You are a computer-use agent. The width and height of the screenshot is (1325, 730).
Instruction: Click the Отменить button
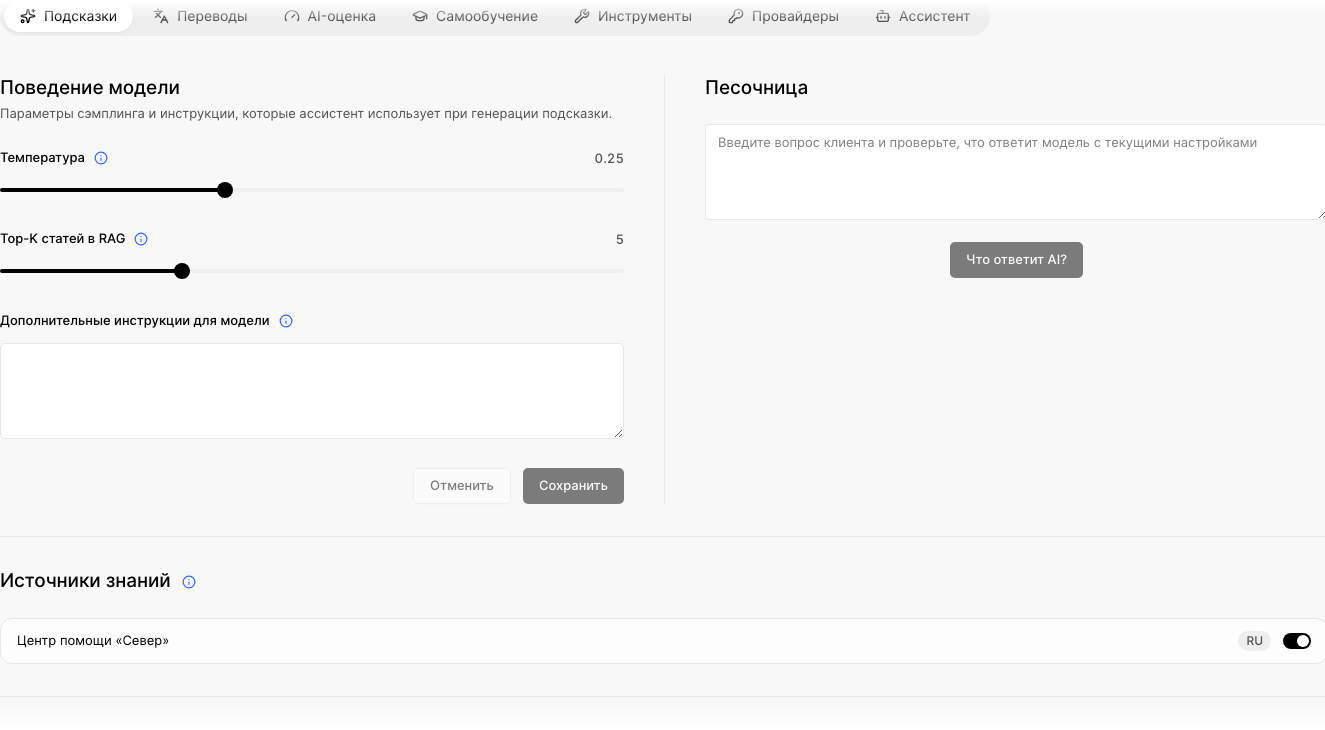pyautogui.click(x=462, y=486)
